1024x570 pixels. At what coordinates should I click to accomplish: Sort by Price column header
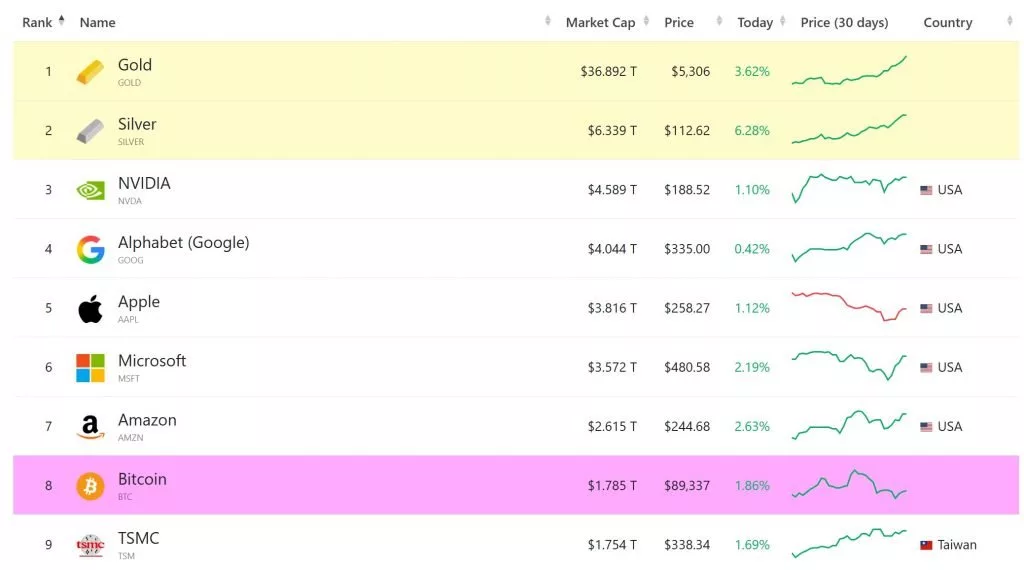[678, 22]
